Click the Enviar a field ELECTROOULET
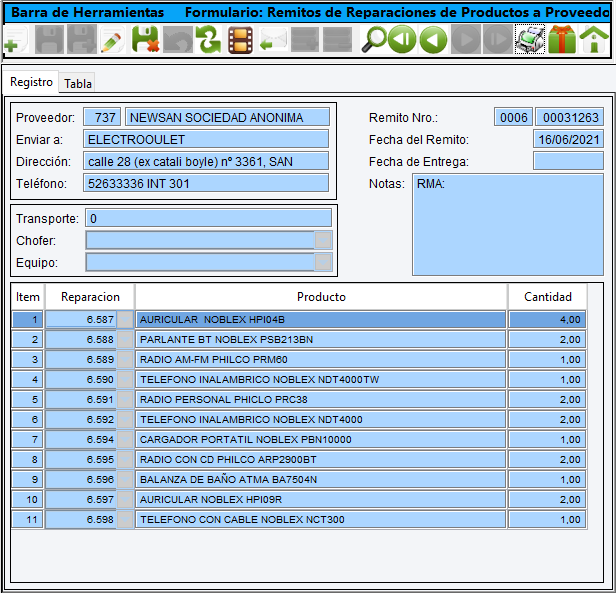 [206, 140]
